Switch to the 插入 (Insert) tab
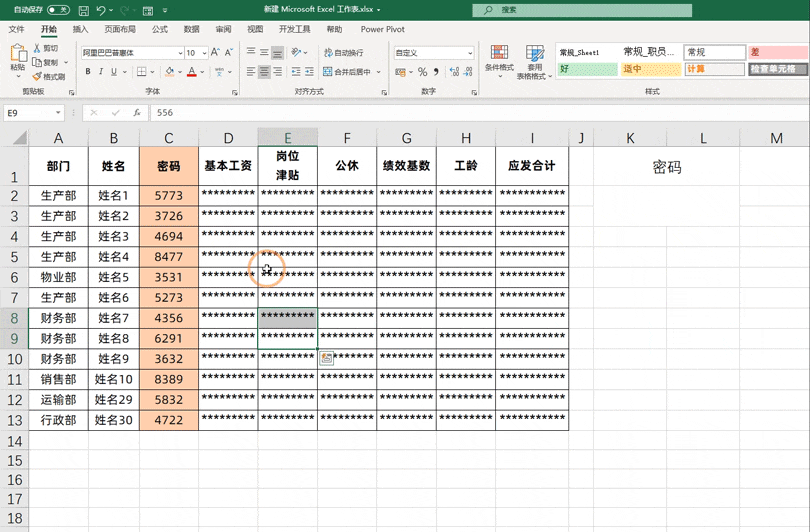 (x=80, y=29)
